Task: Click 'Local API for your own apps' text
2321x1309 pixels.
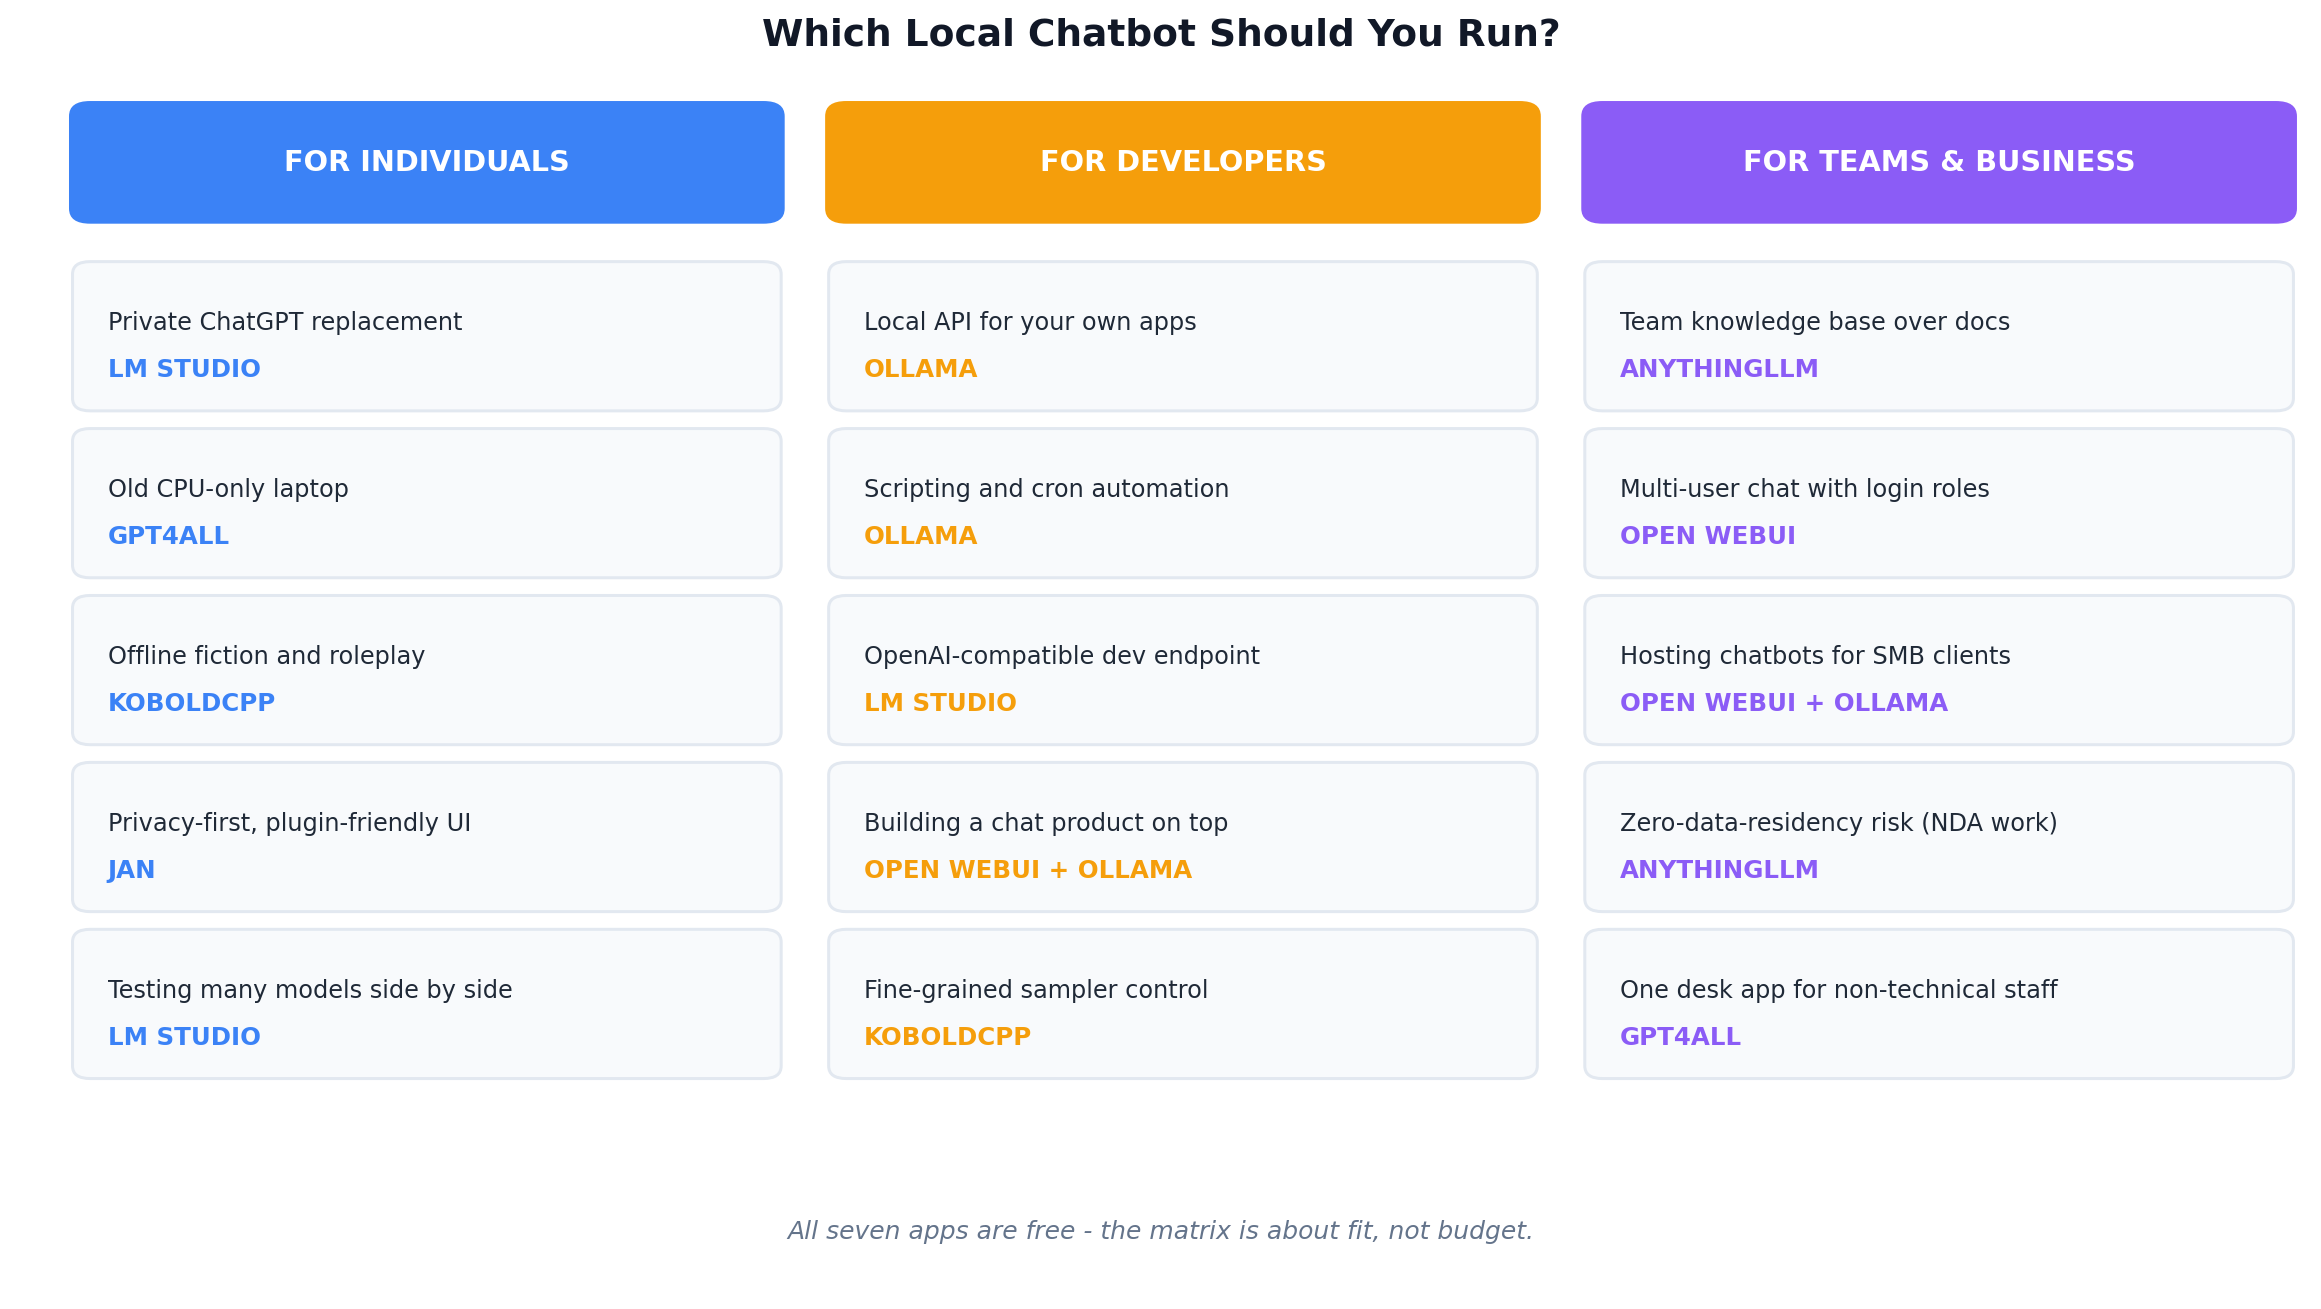Action: tap(1030, 322)
